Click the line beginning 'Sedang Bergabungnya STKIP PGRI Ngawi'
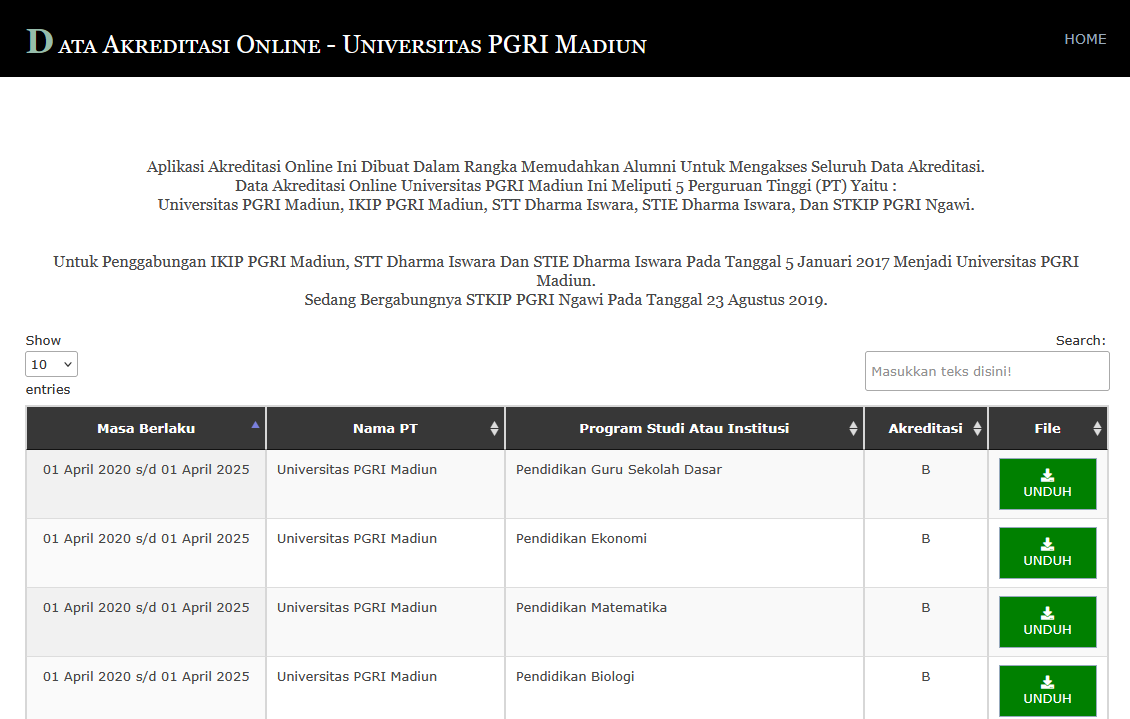This screenshot has width=1130, height=719. [566, 300]
